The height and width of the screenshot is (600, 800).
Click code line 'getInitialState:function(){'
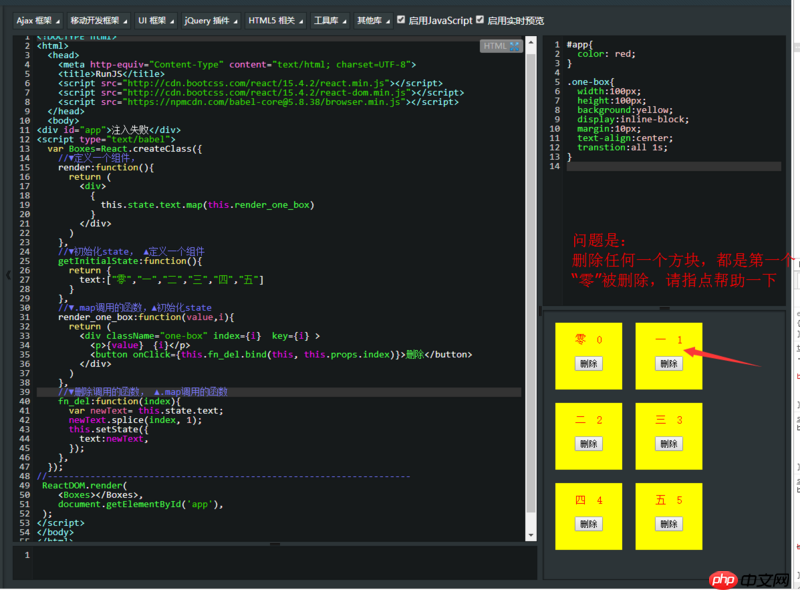(x=130, y=261)
